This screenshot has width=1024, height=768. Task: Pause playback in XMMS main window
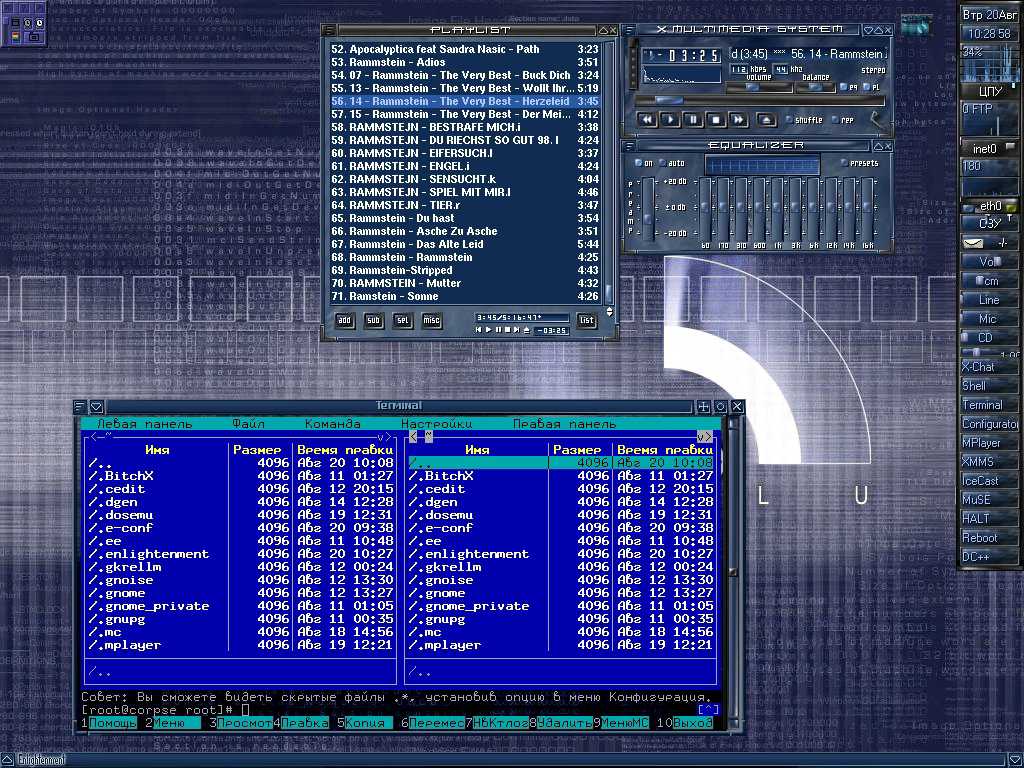point(693,120)
